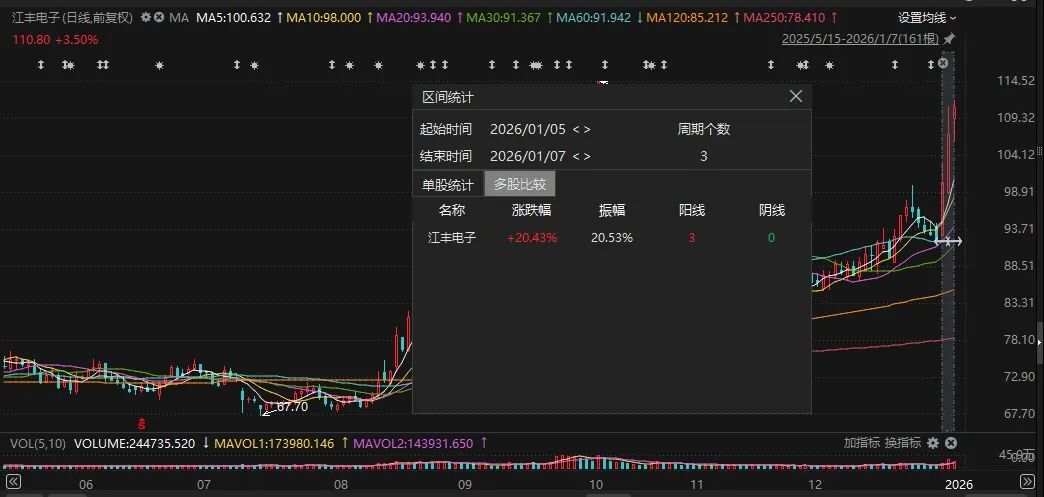Screen dimensions: 1044x497
Task: Close the VOL indicator pane
Action: click(x=951, y=443)
